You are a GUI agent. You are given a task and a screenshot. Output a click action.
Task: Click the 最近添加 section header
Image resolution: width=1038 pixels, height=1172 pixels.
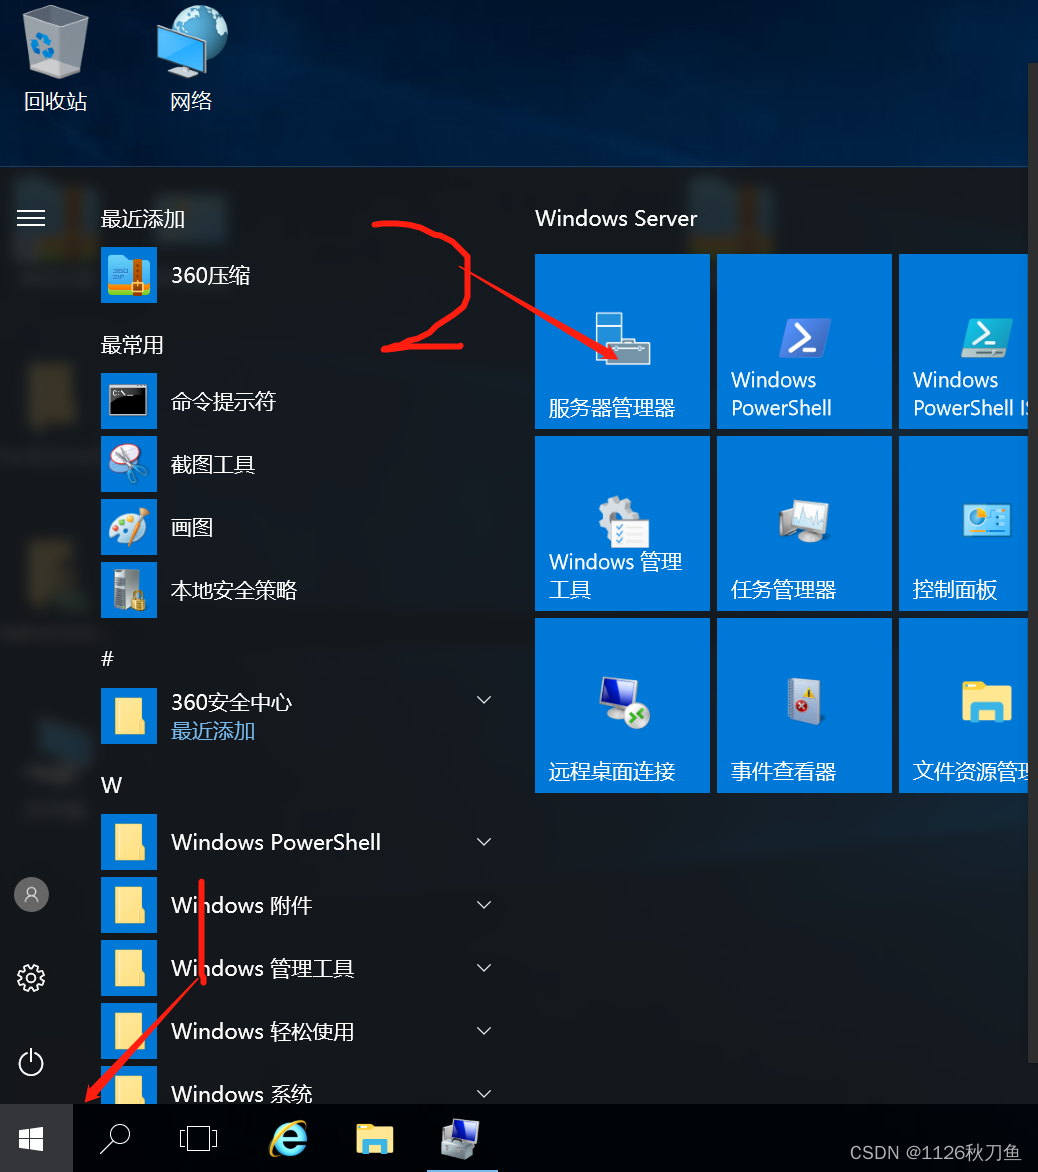143,219
